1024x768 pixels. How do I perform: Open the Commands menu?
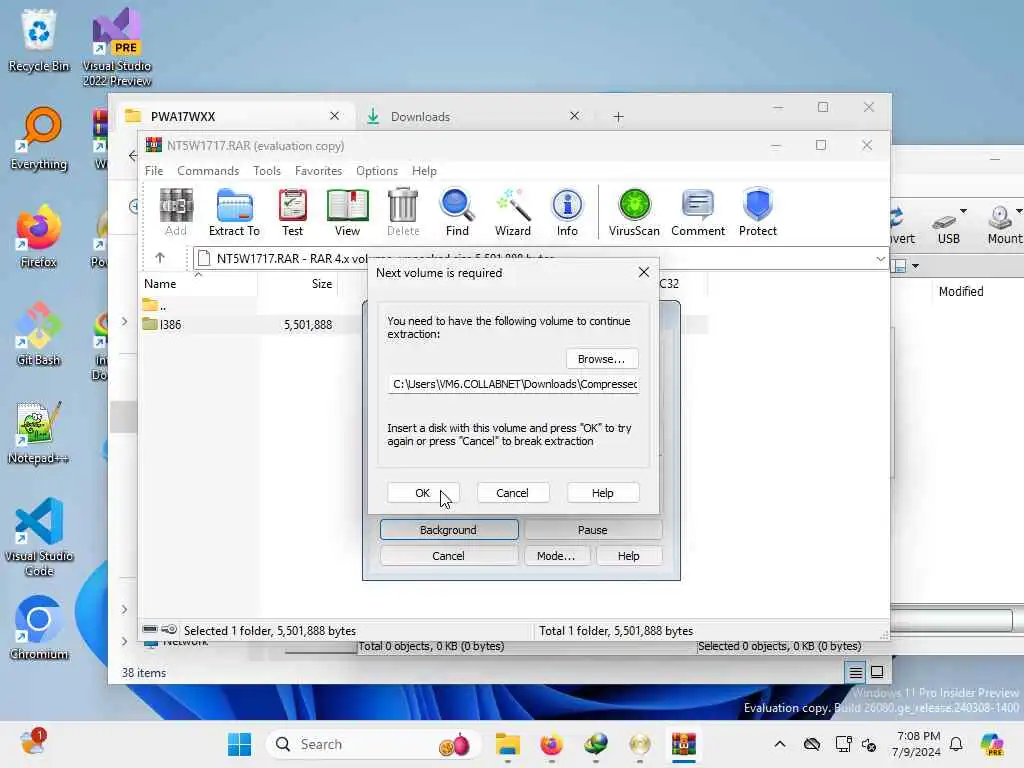pos(208,170)
